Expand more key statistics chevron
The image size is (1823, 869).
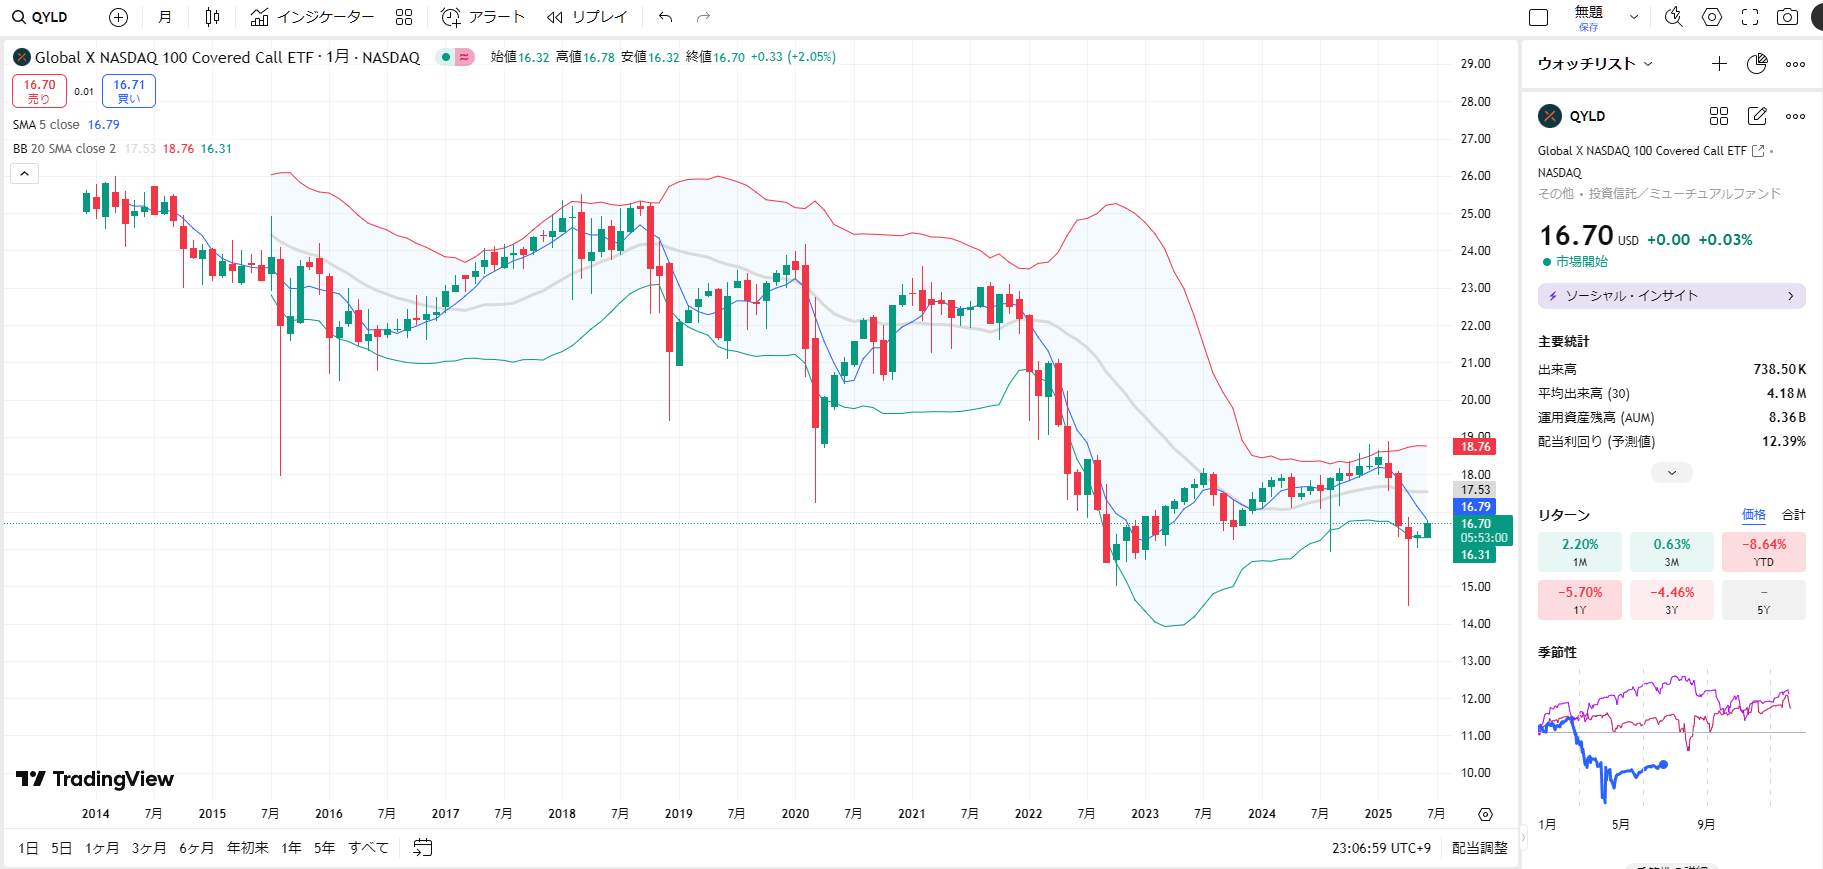(x=1672, y=472)
